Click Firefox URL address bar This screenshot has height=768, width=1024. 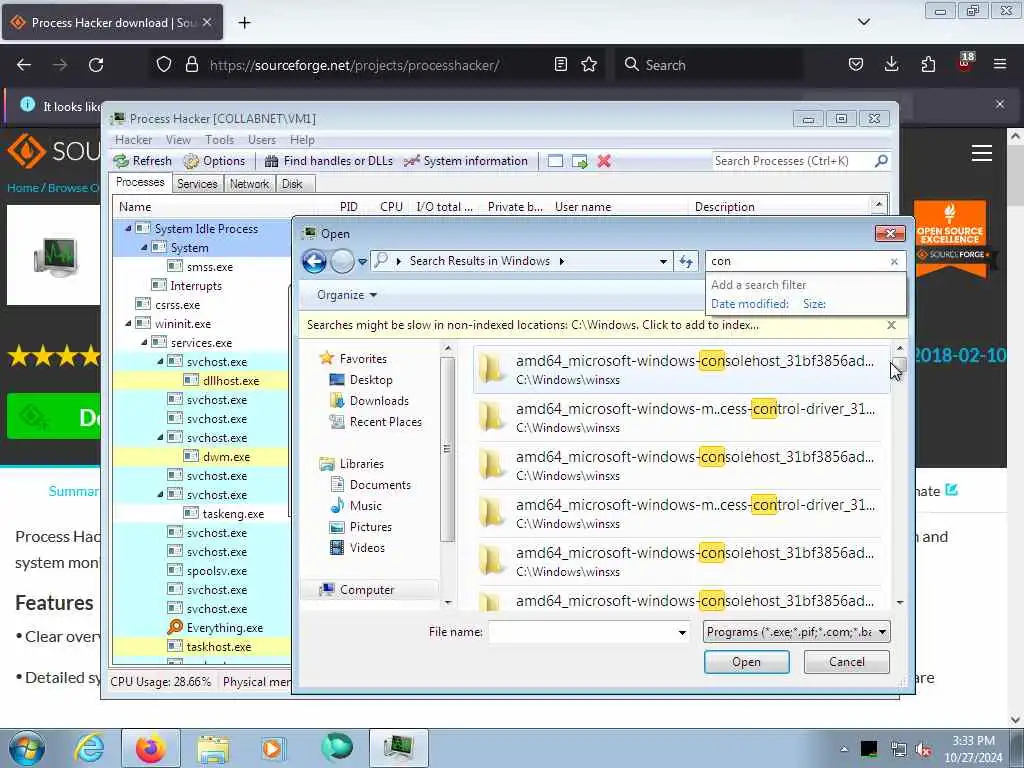pyautogui.click(x=355, y=65)
